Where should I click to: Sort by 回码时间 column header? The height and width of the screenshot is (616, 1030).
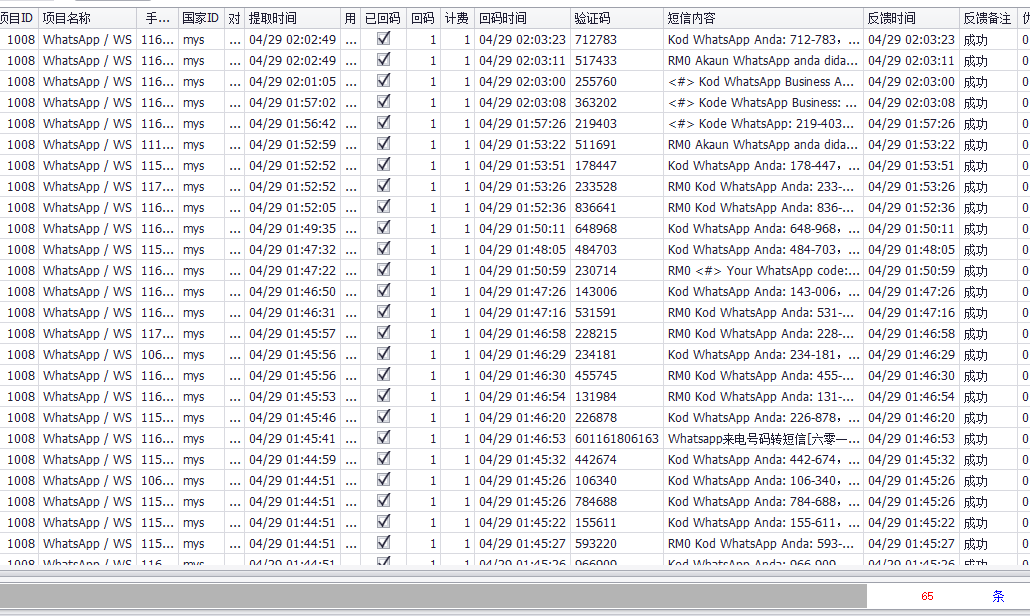pos(522,18)
